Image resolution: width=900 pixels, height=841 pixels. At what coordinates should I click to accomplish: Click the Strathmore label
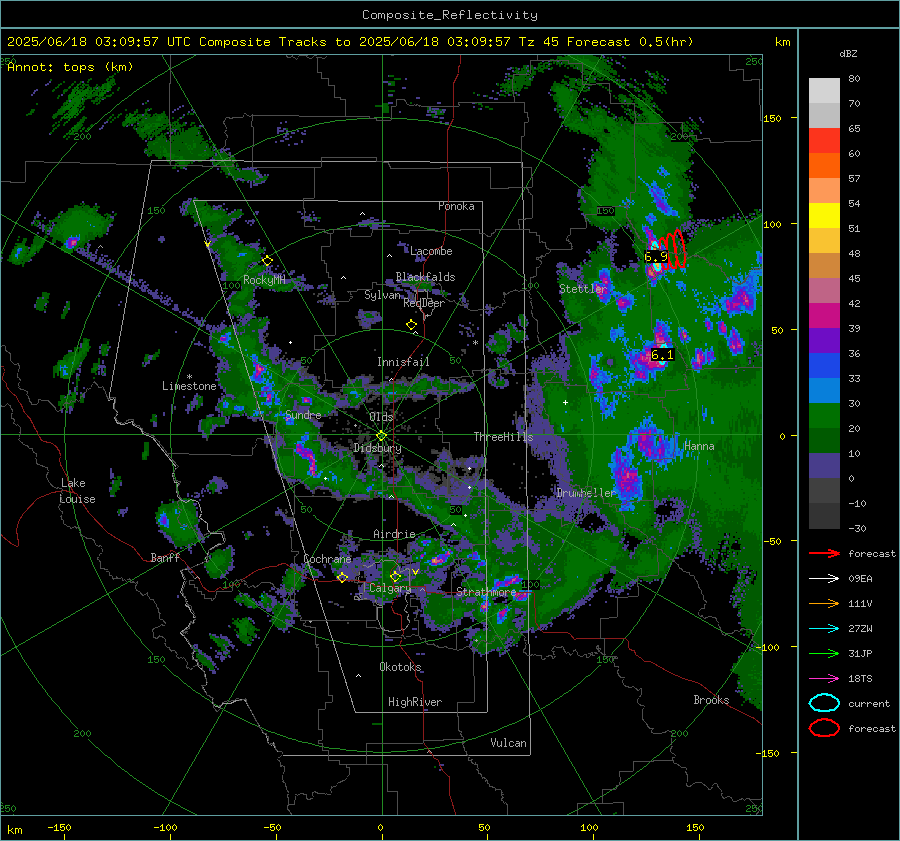[x=486, y=592]
